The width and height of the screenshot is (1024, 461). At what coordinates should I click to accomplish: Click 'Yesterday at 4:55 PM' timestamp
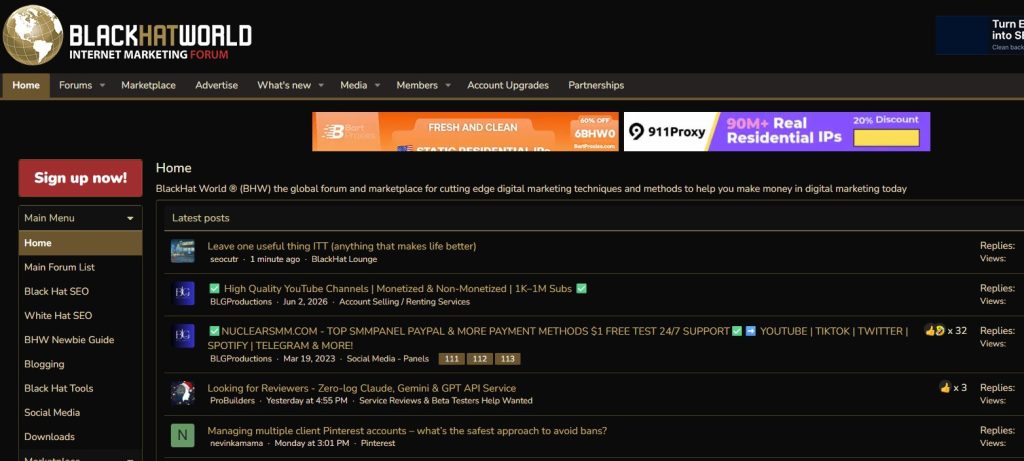tap(307, 400)
